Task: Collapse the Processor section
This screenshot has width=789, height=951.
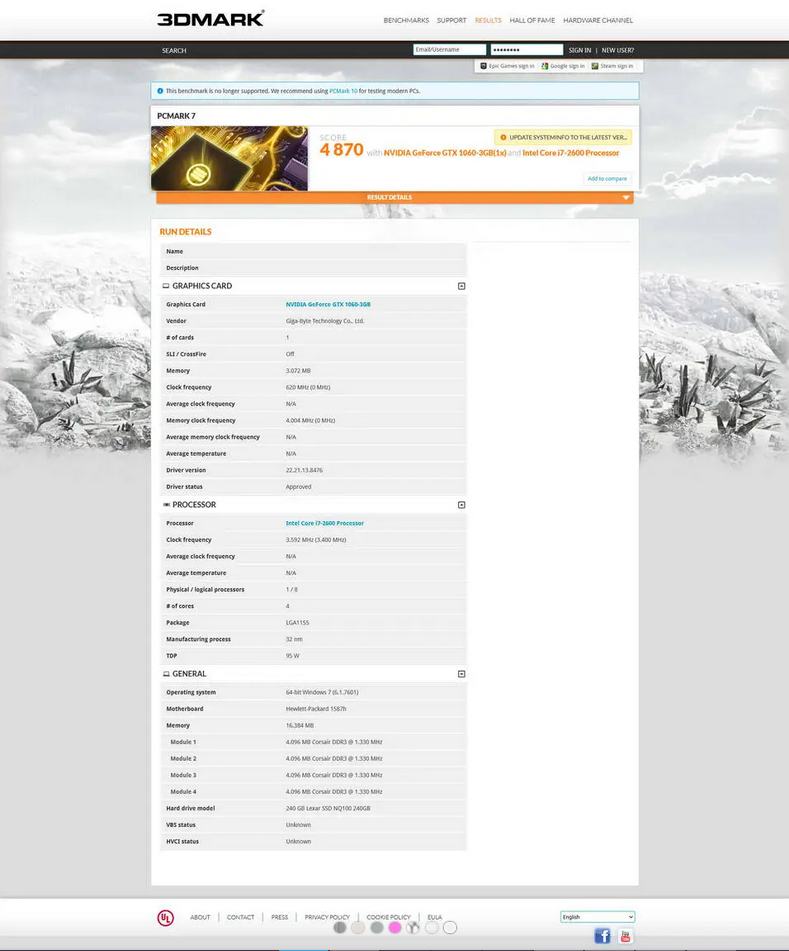Action: pyautogui.click(x=462, y=505)
